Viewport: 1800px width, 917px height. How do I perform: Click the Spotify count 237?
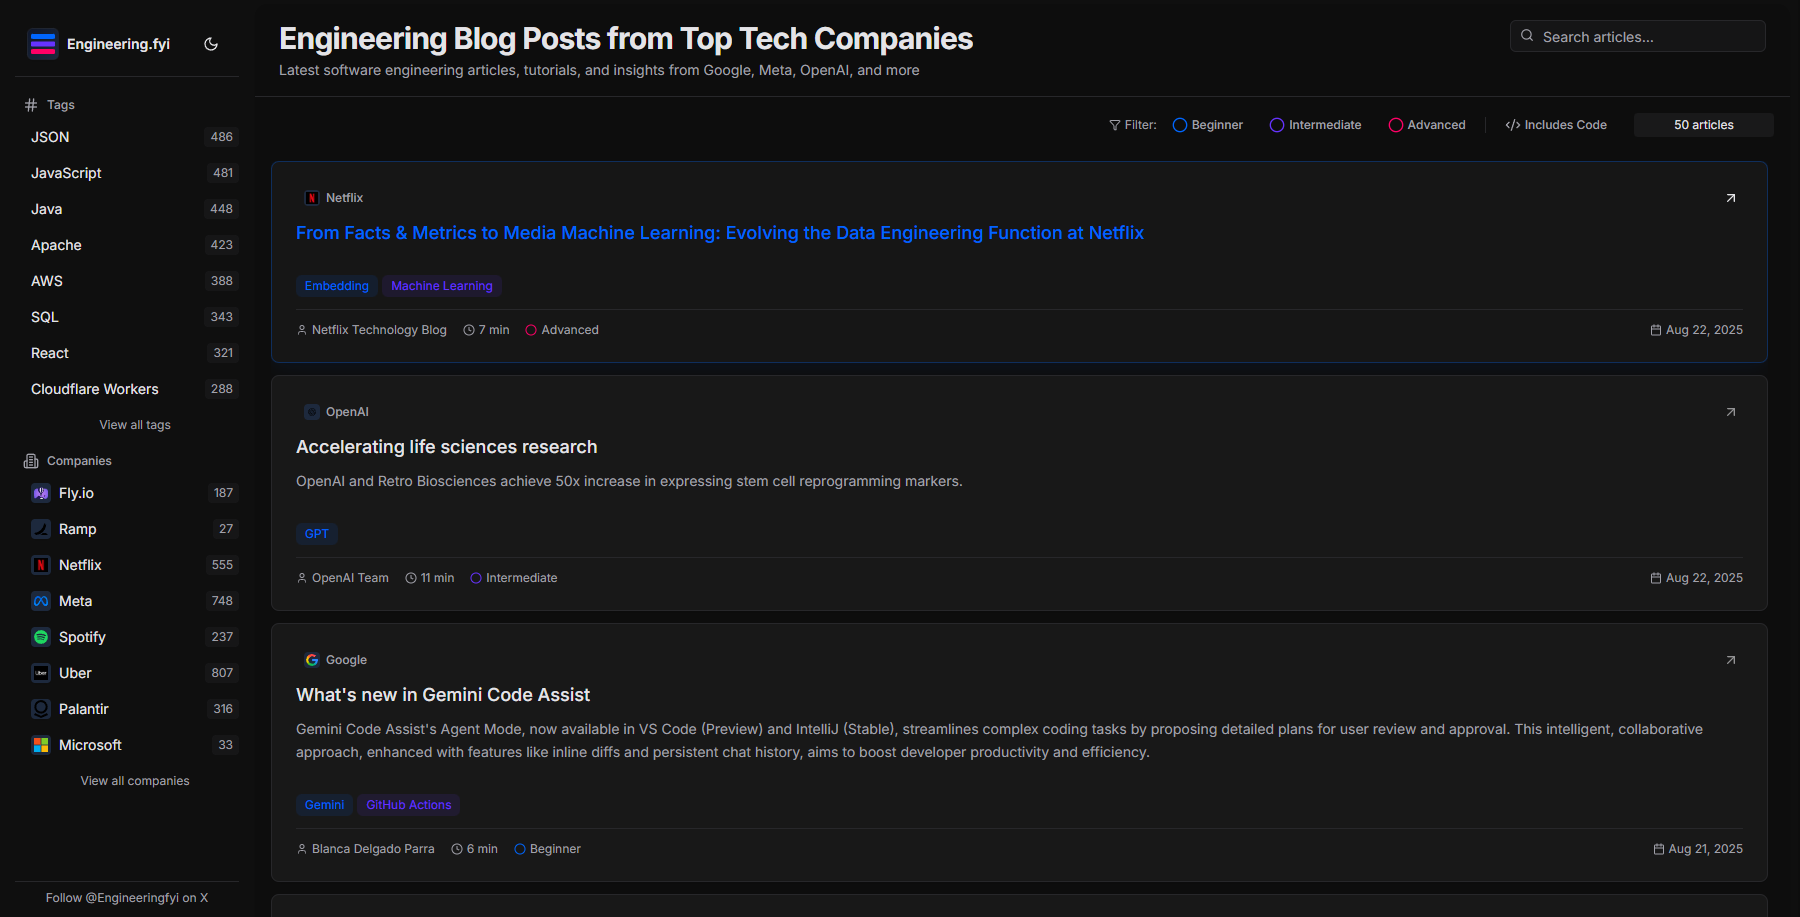pos(222,637)
